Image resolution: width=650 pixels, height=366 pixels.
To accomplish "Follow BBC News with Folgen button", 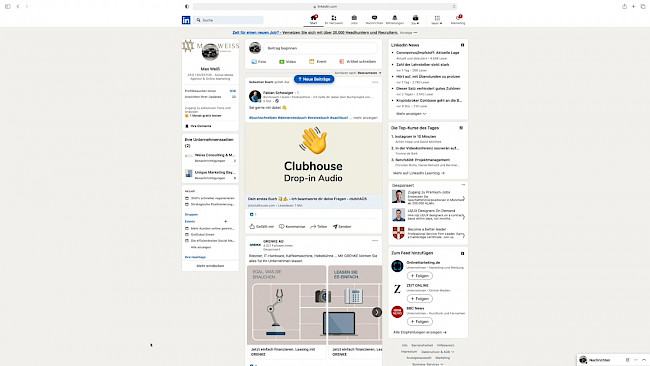I will point(420,322).
